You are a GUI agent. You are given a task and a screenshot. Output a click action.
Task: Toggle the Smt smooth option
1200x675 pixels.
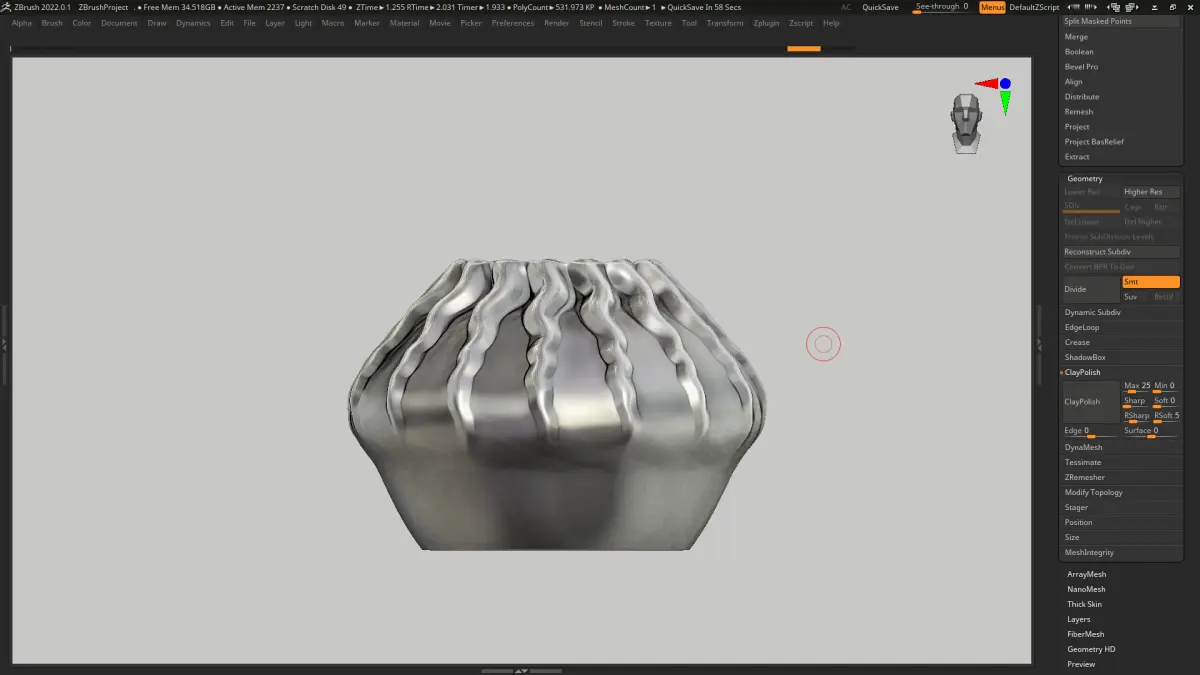click(x=1151, y=282)
